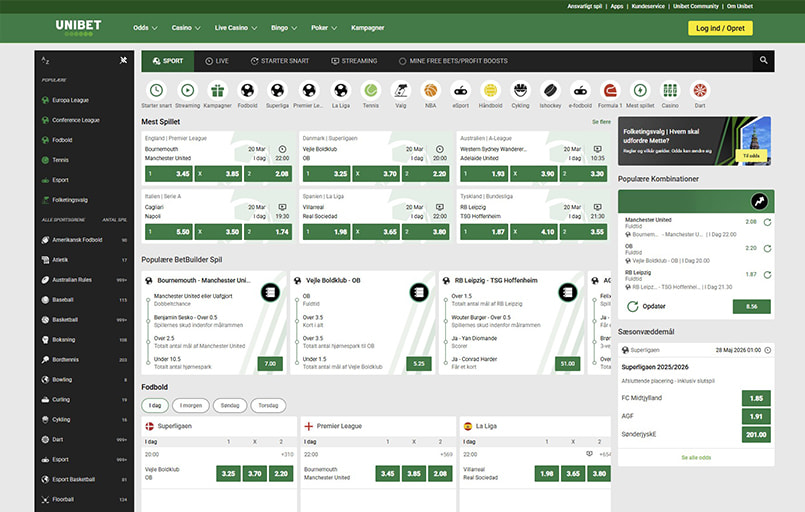Open the Kampagner menu item

(368, 28)
